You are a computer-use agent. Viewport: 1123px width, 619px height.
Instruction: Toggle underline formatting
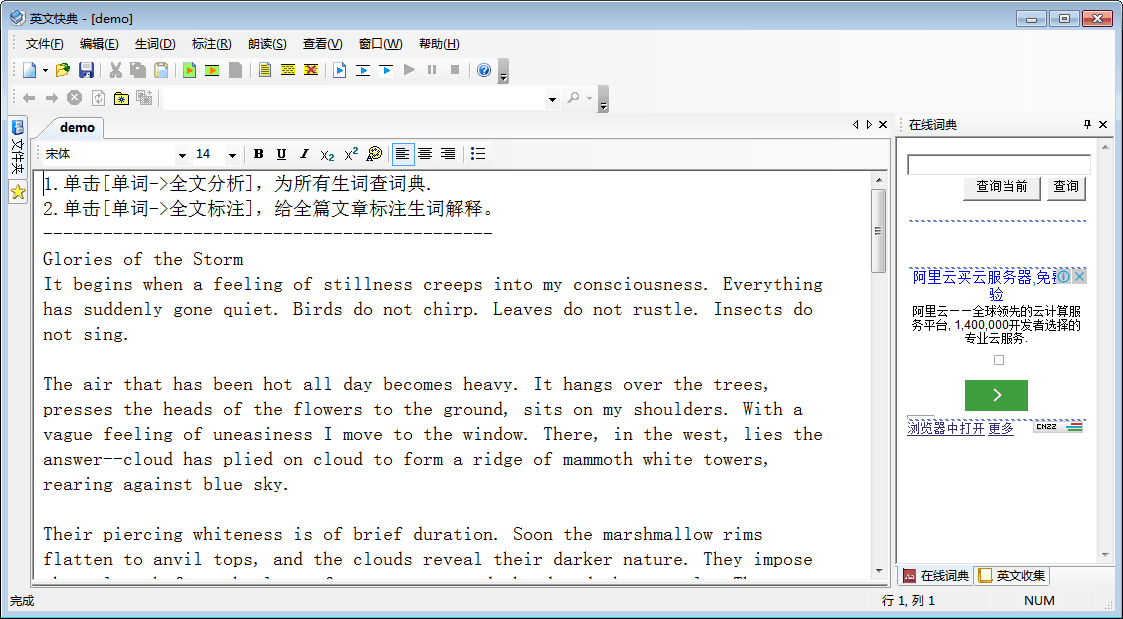281,154
